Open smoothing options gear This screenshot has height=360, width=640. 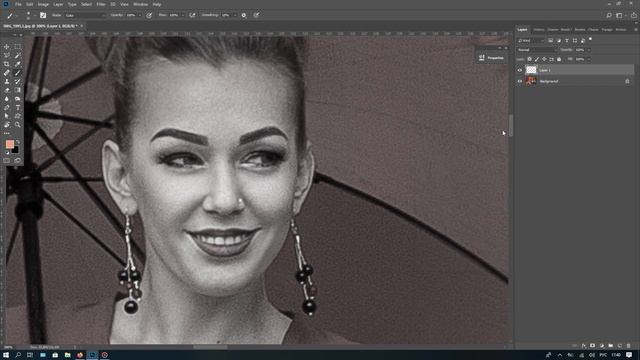[x=244, y=16]
